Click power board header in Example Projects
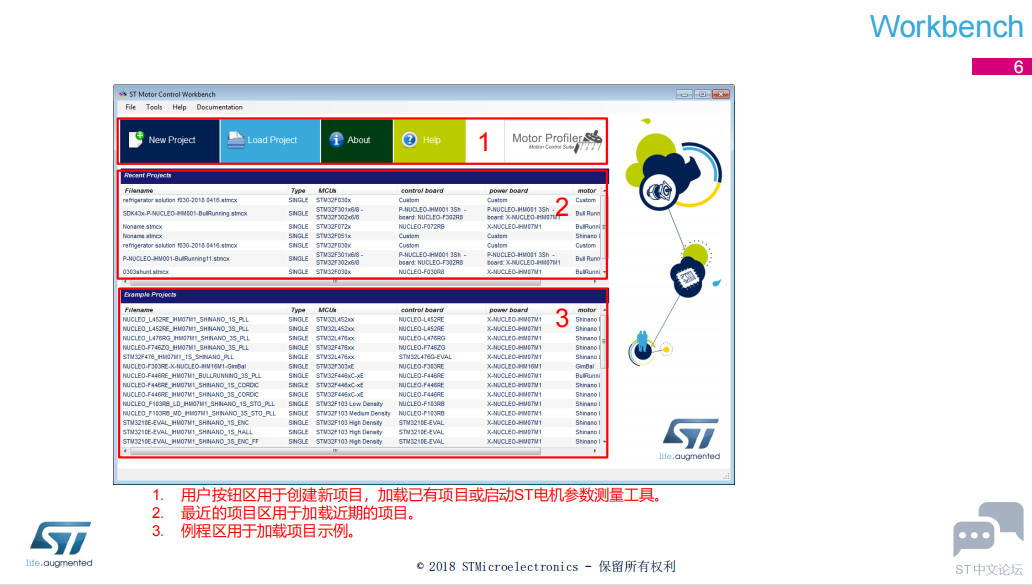Image resolution: width=1032 pixels, height=585 pixels. coord(508,310)
